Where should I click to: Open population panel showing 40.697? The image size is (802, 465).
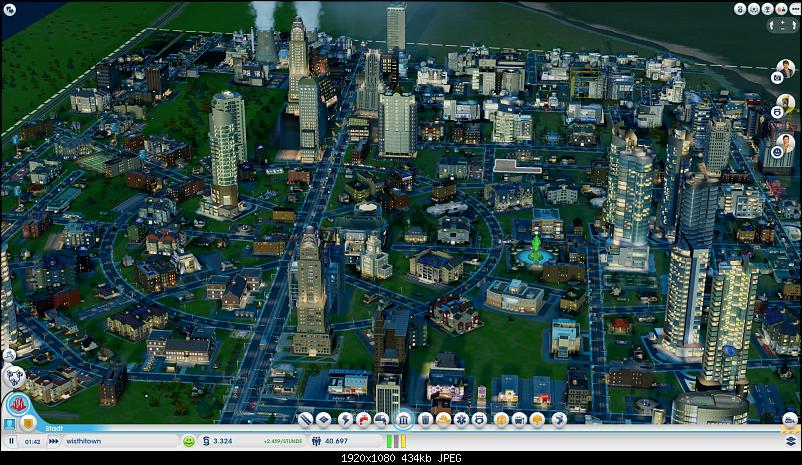point(345,441)
